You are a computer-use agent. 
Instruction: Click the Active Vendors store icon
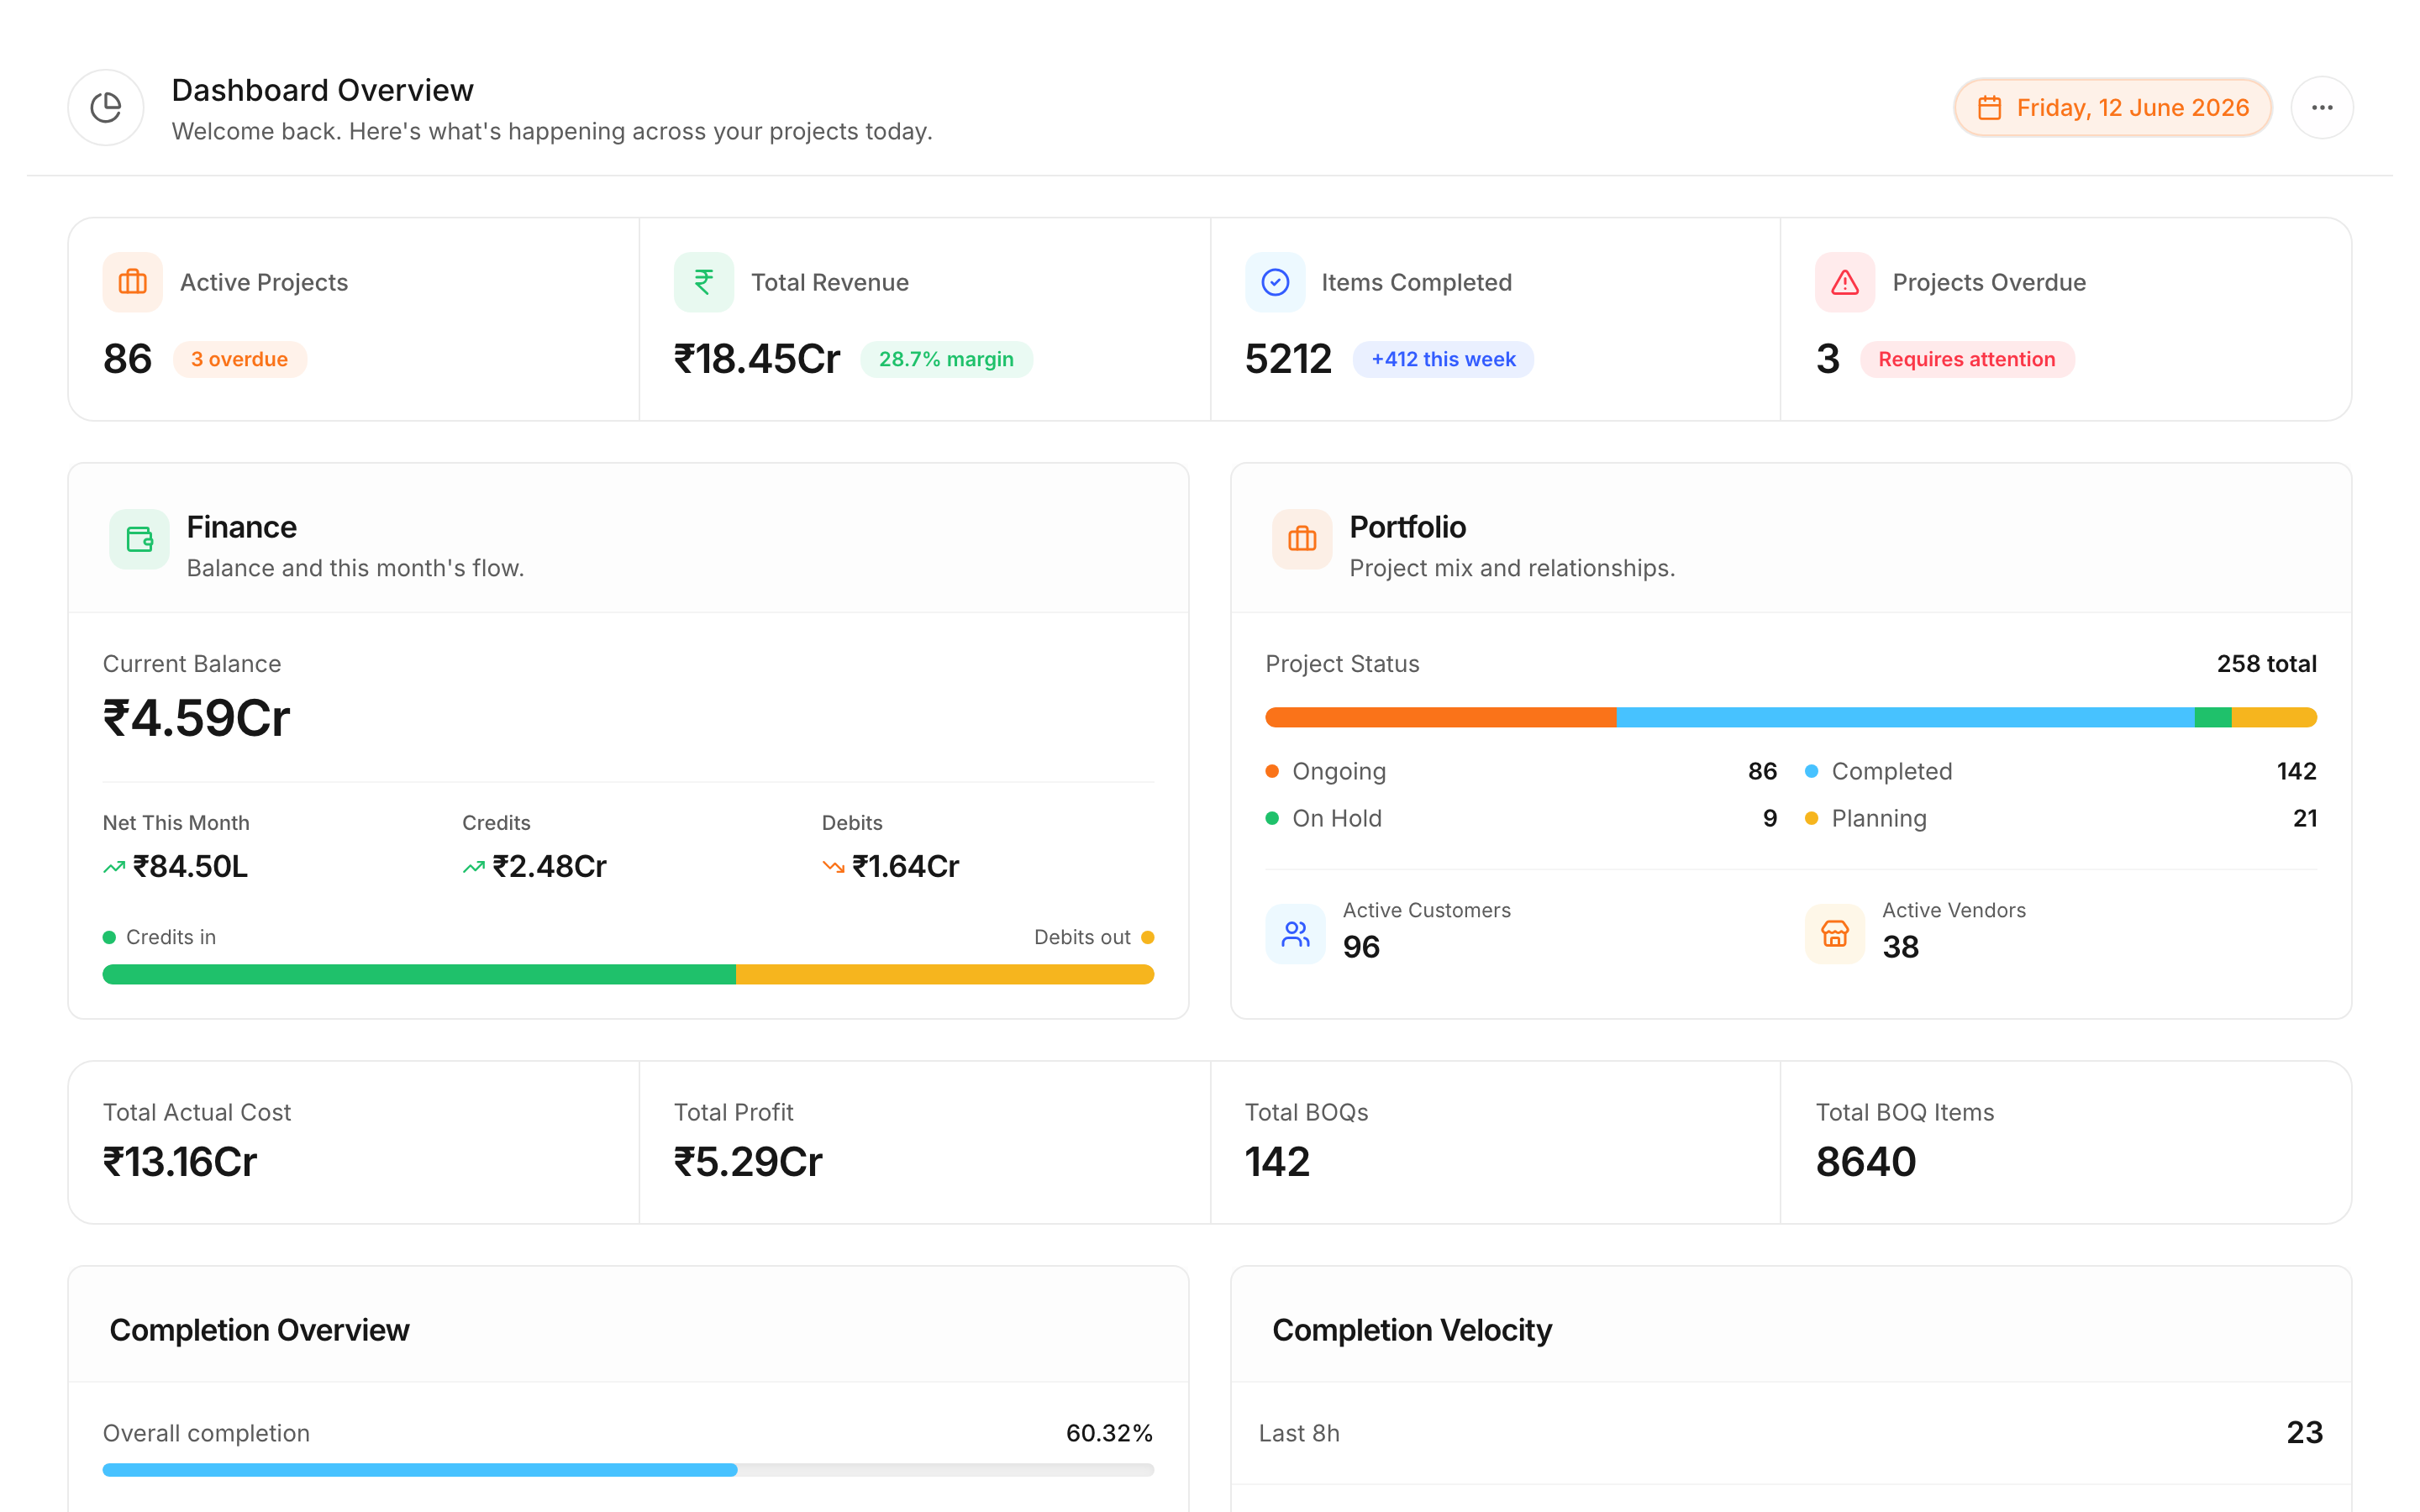pos(1835,934)
